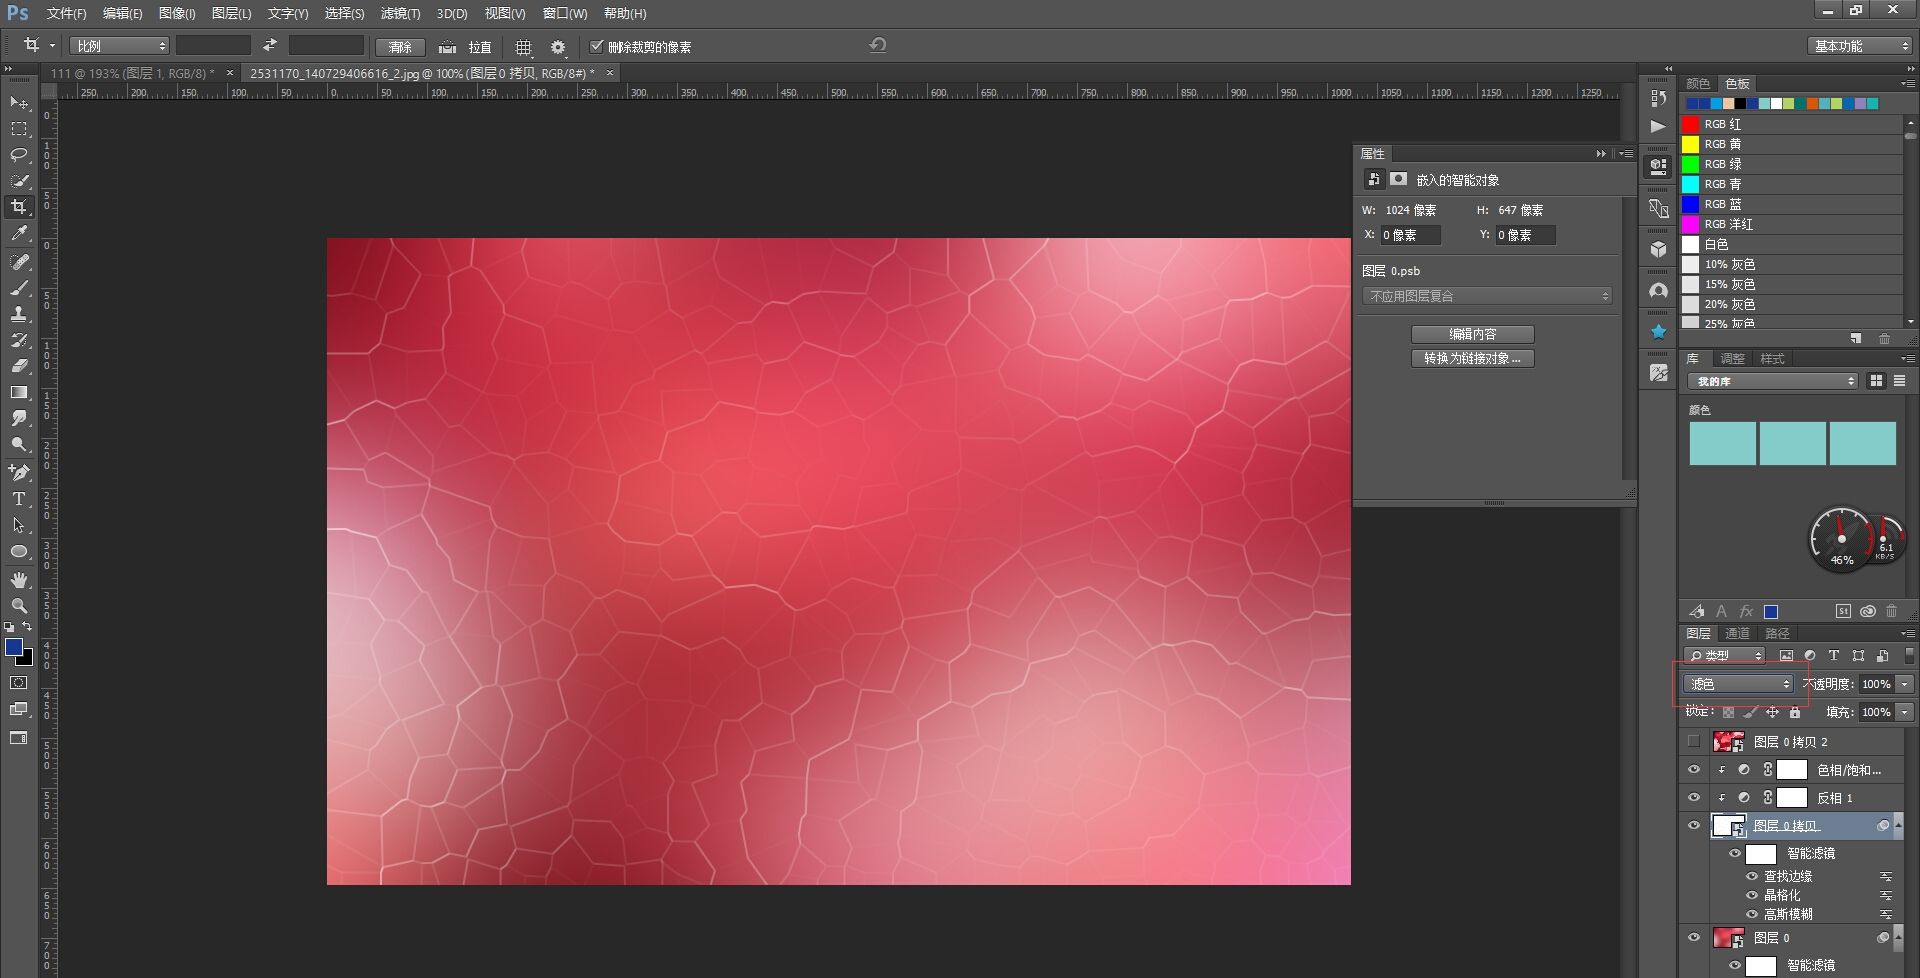Toggle visibility of 晶格化 filter
Viewport: 1920px width, 978px height.
pos(1752,895)
